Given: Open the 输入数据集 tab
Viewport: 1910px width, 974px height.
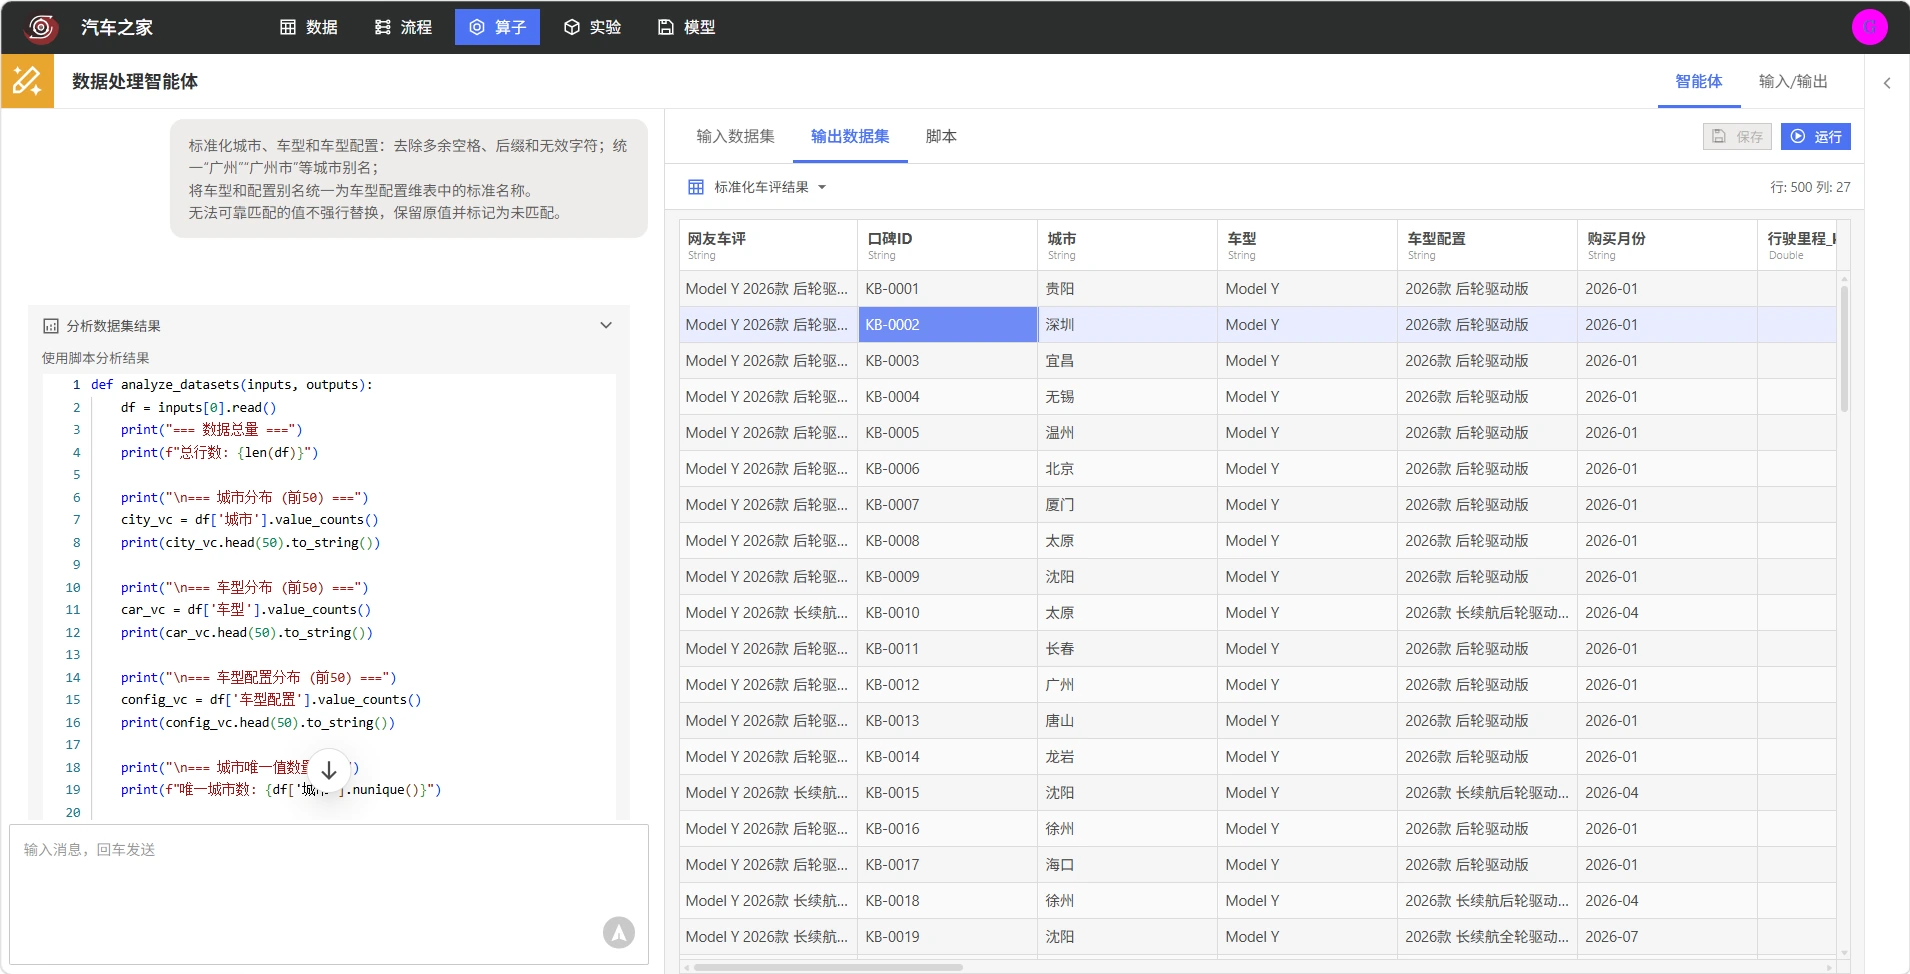Looking at the screenshot, I should [x=736, y=136].
